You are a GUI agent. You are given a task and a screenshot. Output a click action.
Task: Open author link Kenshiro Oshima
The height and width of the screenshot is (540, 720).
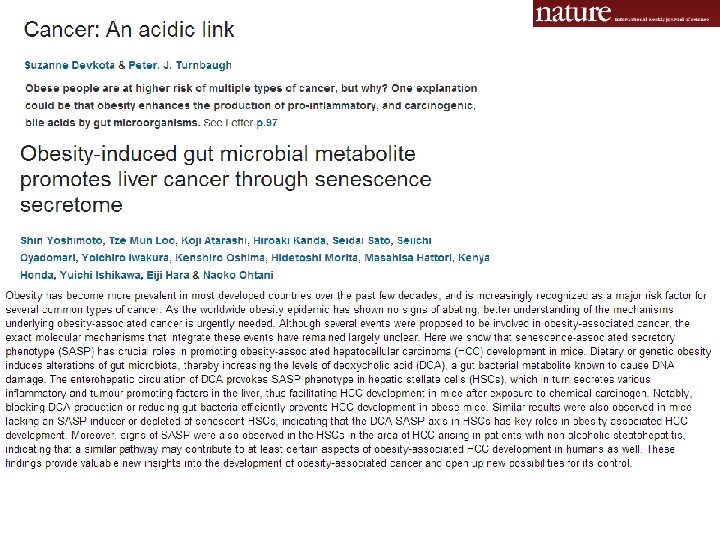click(x=220, y=258)
